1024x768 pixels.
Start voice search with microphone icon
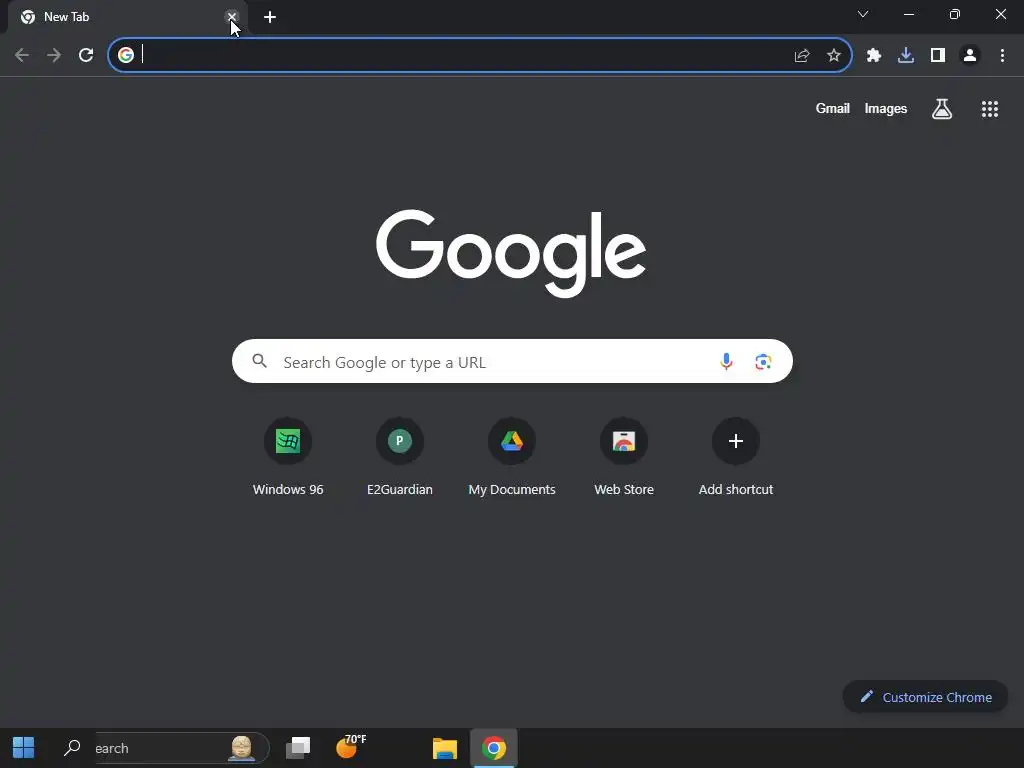click(x=726, y=361)
